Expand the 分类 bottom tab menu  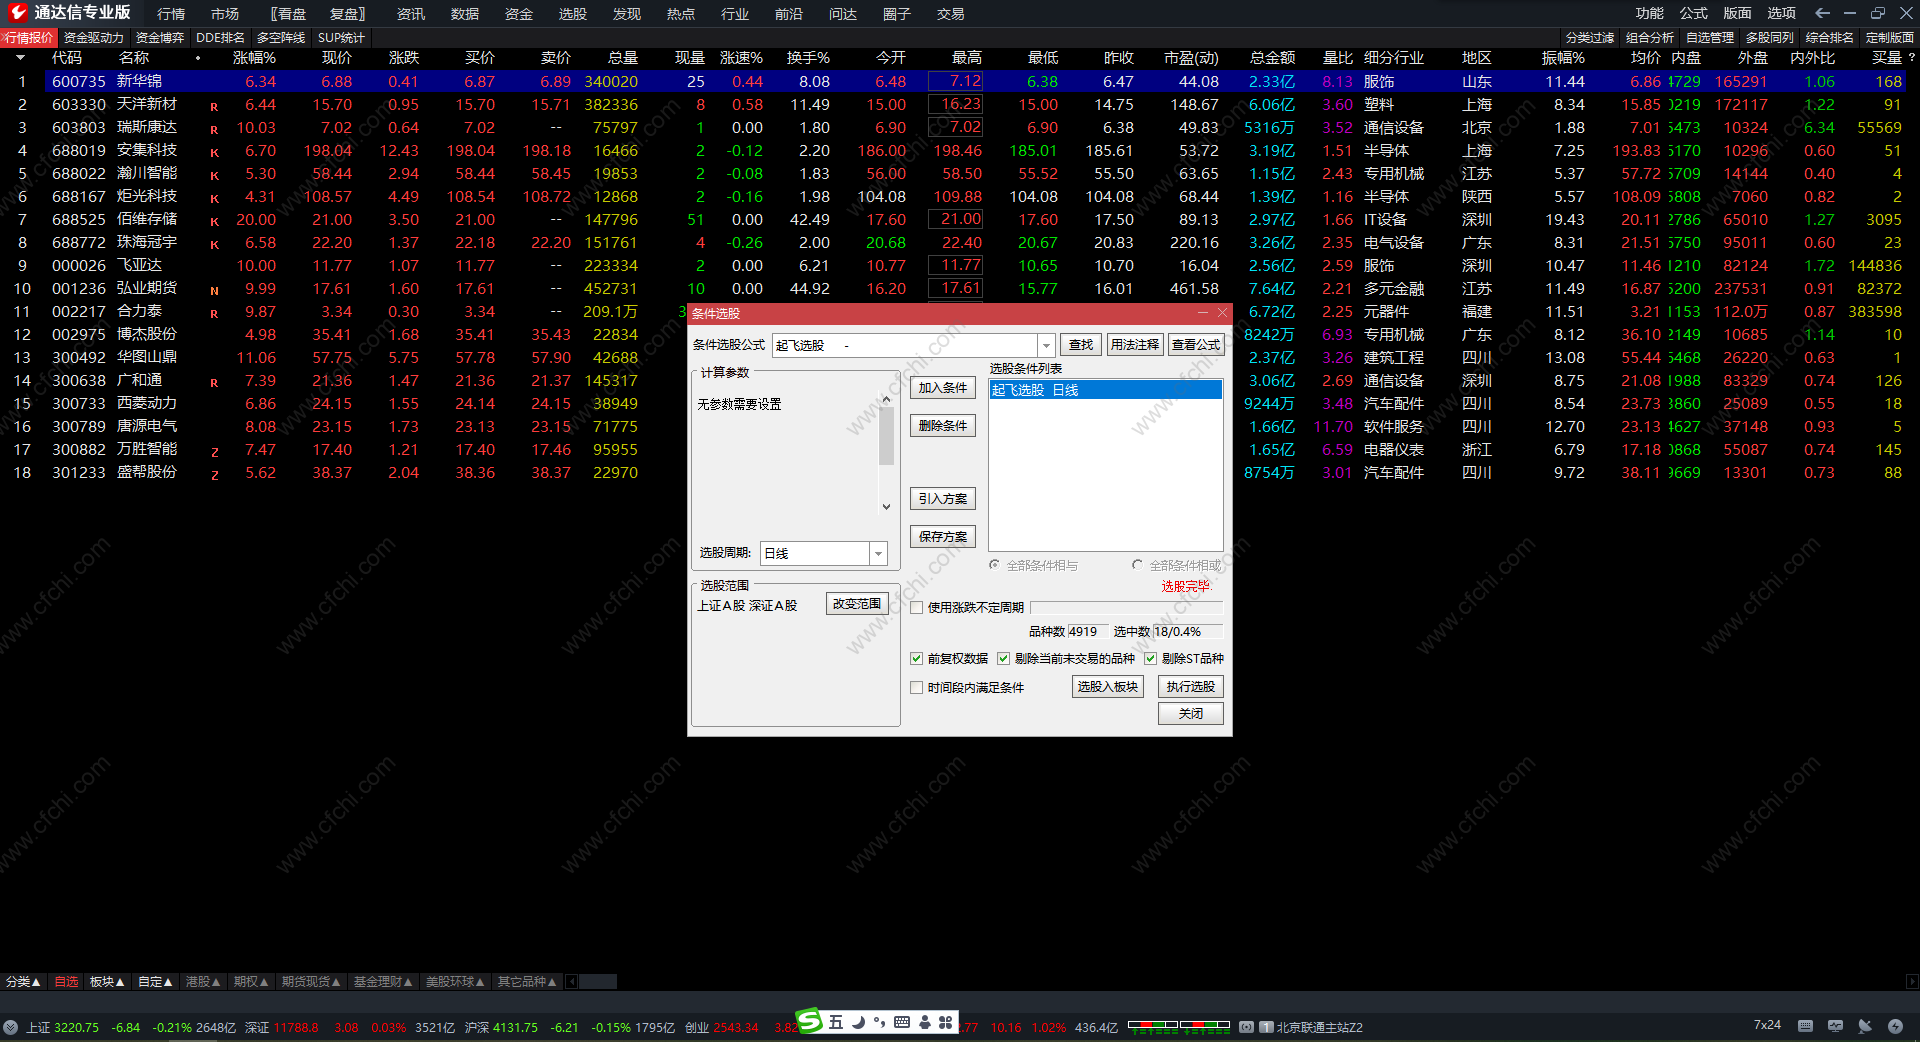(23, 982)
